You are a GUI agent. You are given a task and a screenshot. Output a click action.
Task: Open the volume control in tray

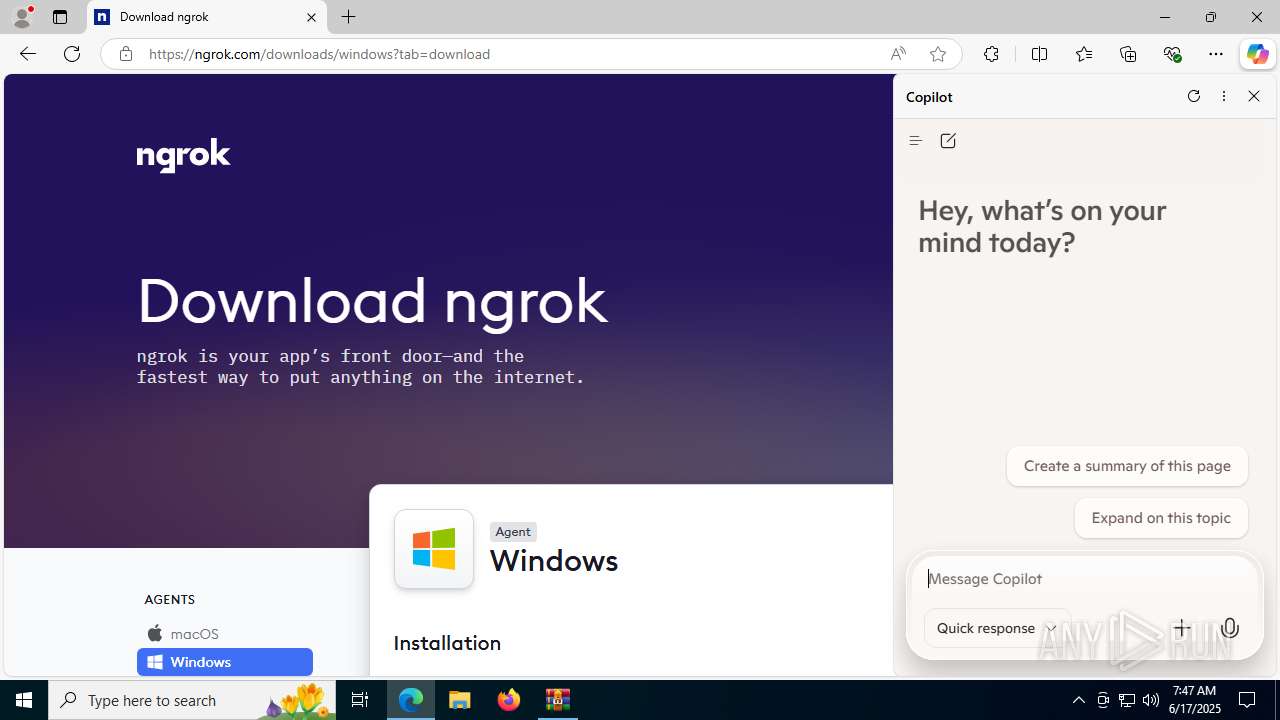coord(1151,700)
